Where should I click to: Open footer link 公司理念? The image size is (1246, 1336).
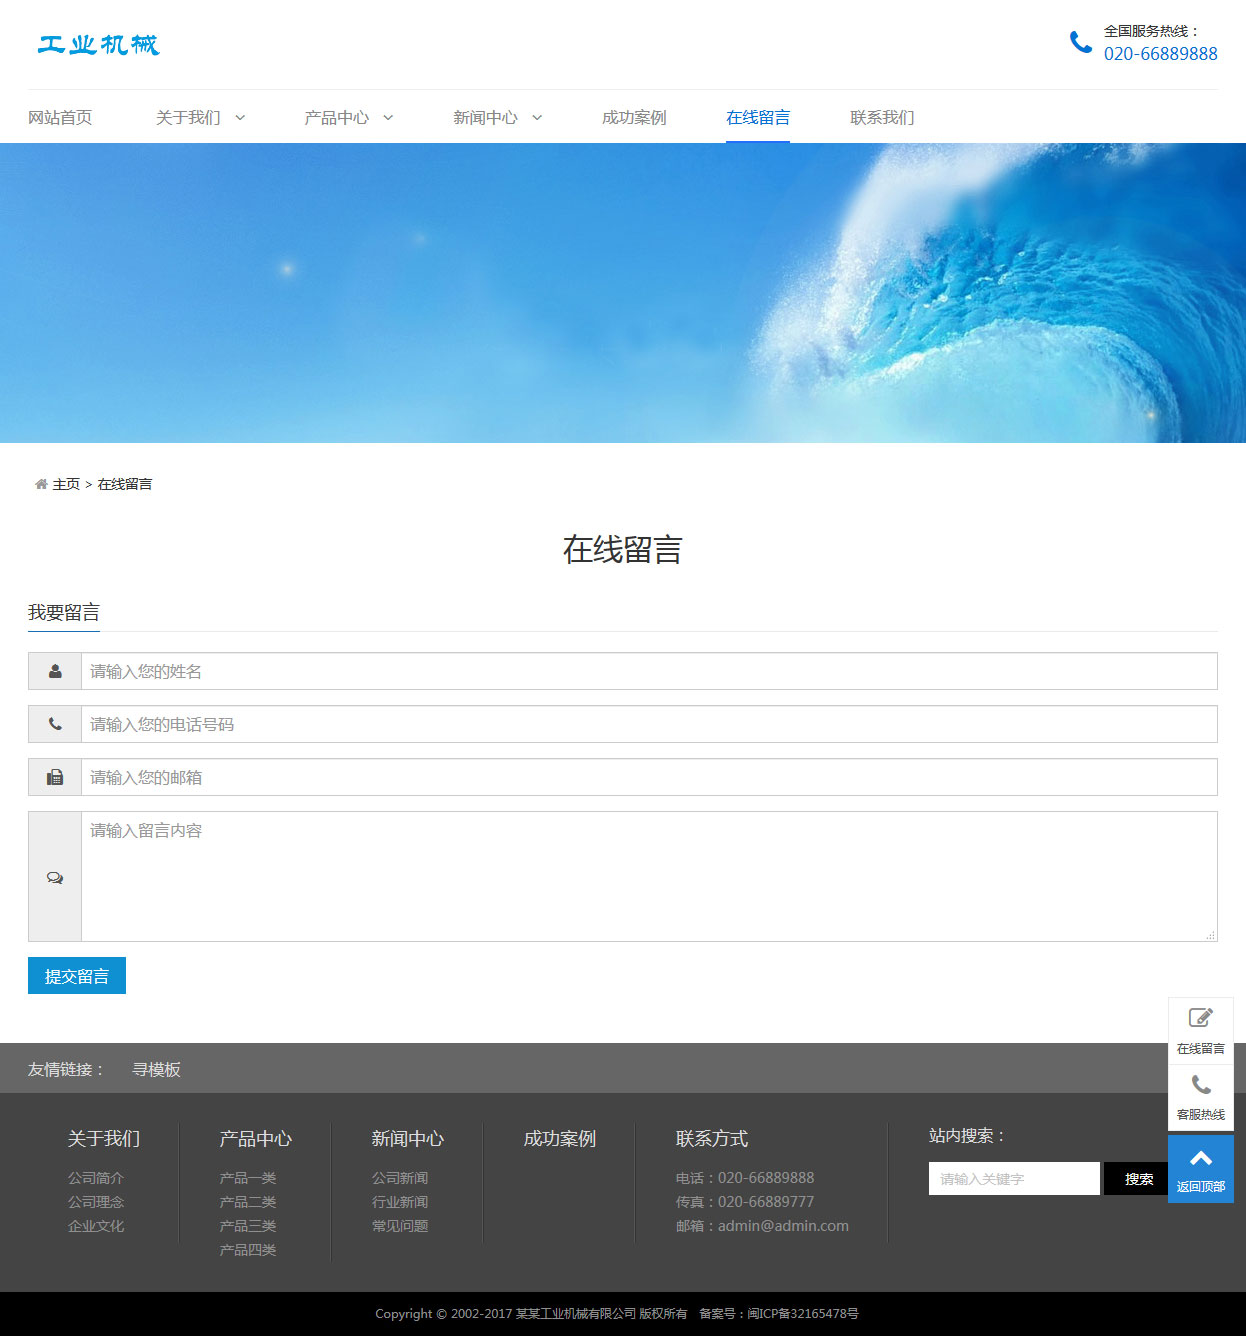96,1202
